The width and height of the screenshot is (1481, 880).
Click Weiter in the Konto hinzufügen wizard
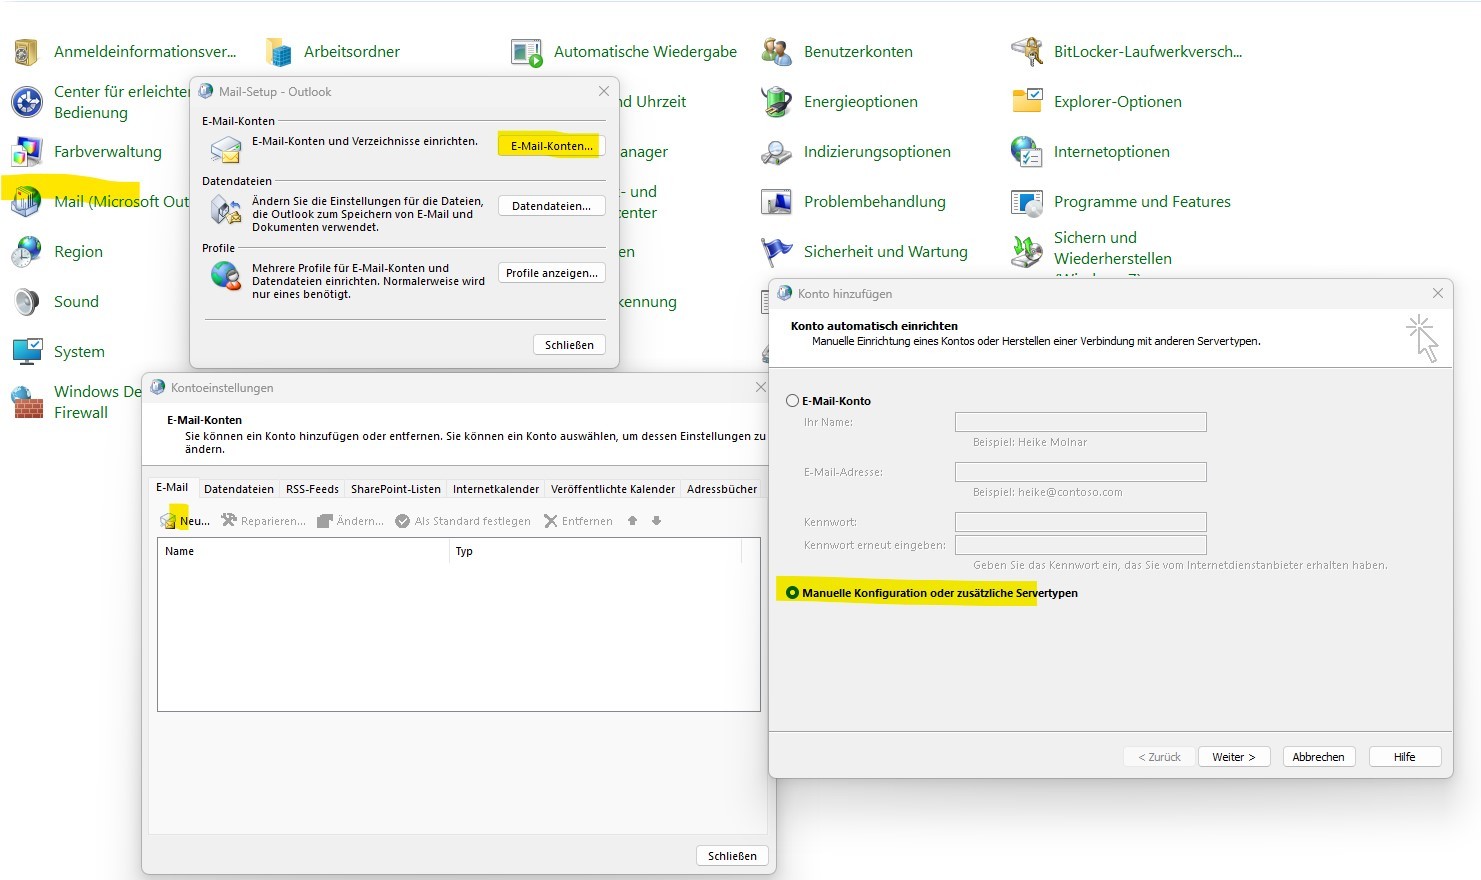pyautogui.click(x=1233, y=756)
